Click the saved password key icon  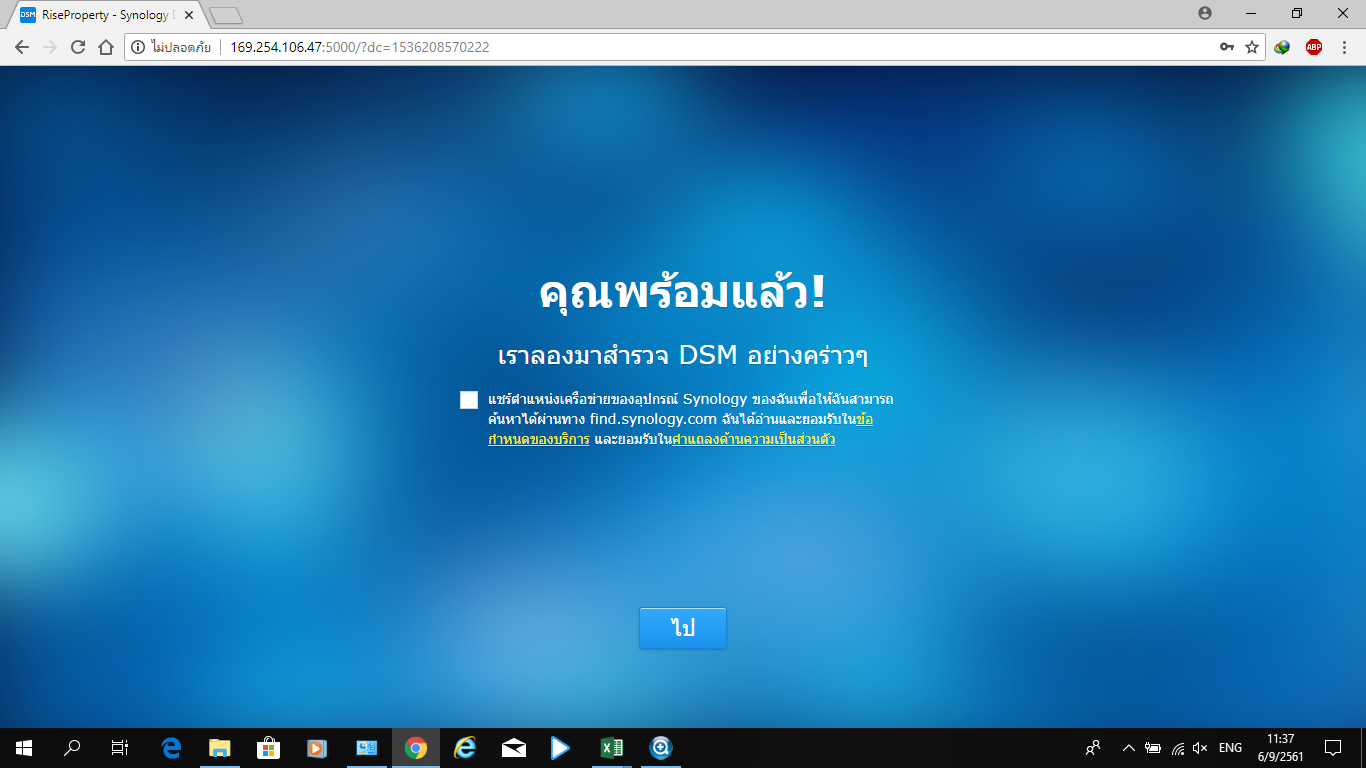click(1226, 47)
